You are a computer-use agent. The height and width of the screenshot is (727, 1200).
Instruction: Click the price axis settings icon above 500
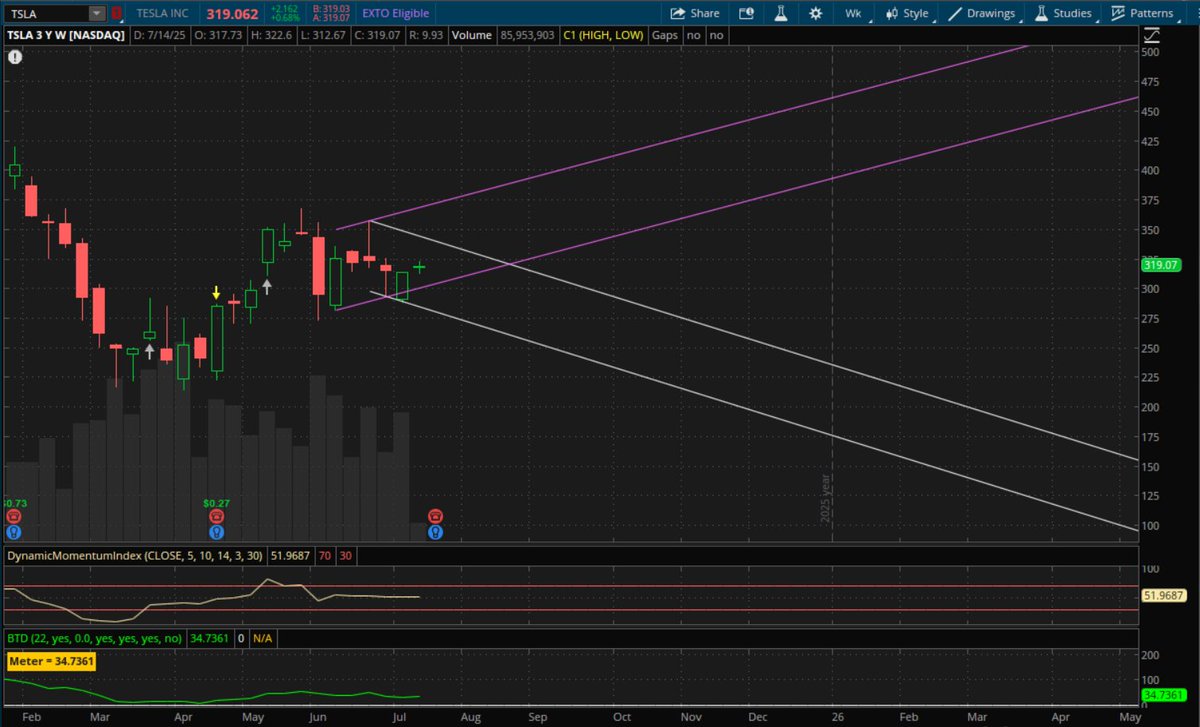click(x=1151, y=36)
